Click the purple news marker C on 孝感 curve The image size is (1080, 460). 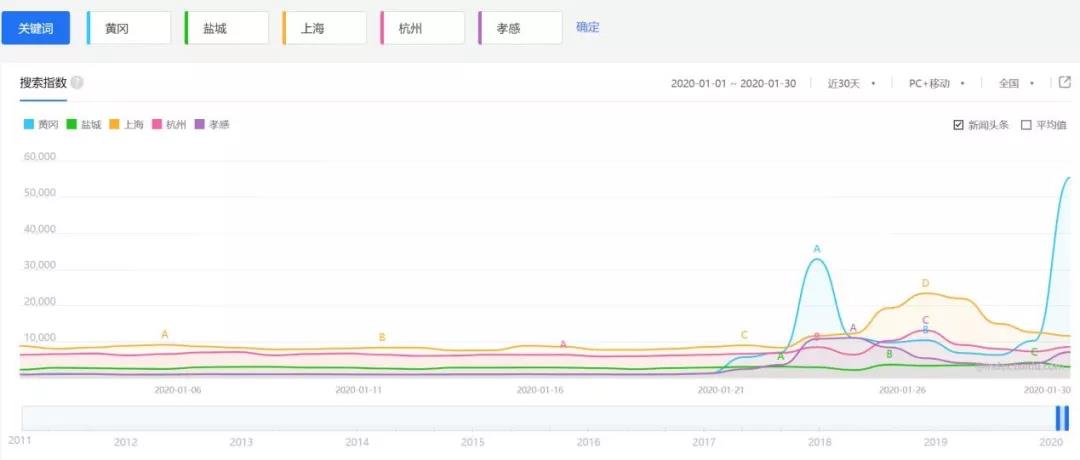tap(925, 320)
